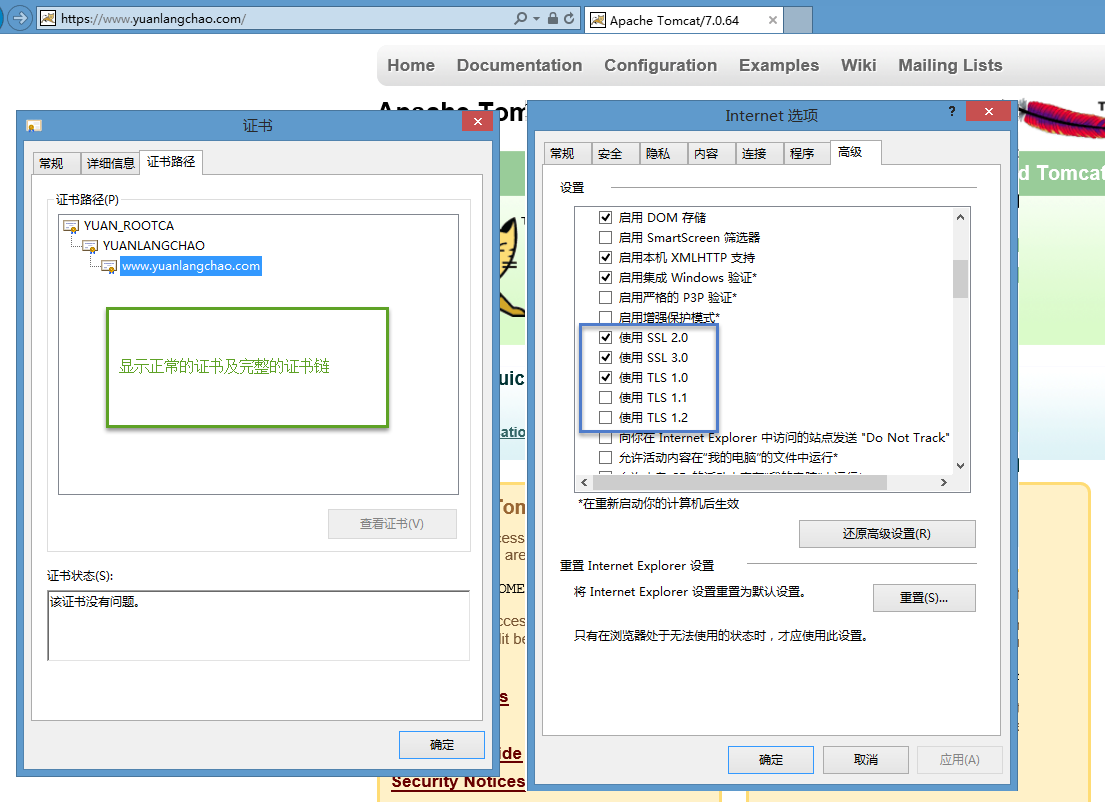Viewport: 1105px width, 802px height.
Task: Toggle 启用本机 XMLHTTP 支持 checkbox
Action: point(605,258)
